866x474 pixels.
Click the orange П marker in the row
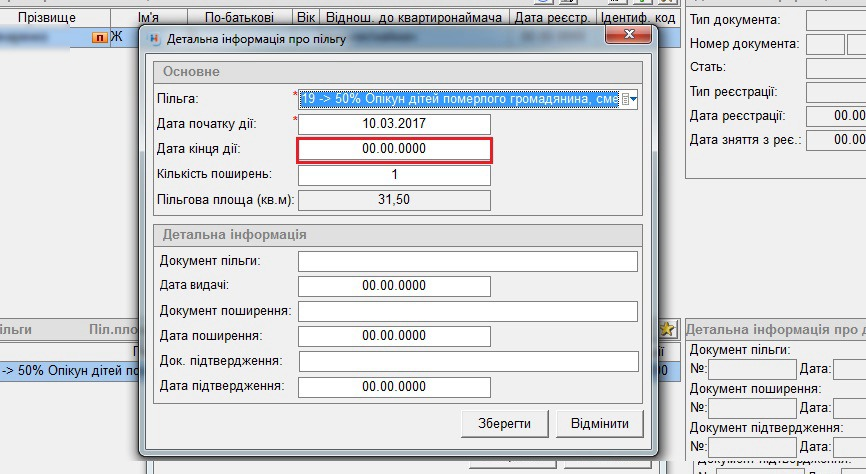pos(98,37)
